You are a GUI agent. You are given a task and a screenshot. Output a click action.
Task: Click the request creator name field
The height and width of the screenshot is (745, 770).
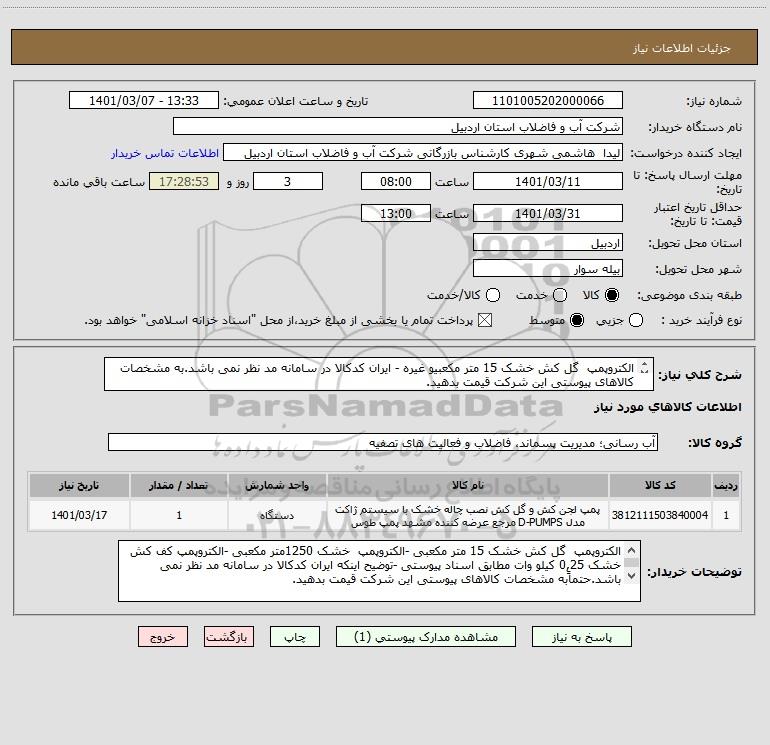point(423,153)
